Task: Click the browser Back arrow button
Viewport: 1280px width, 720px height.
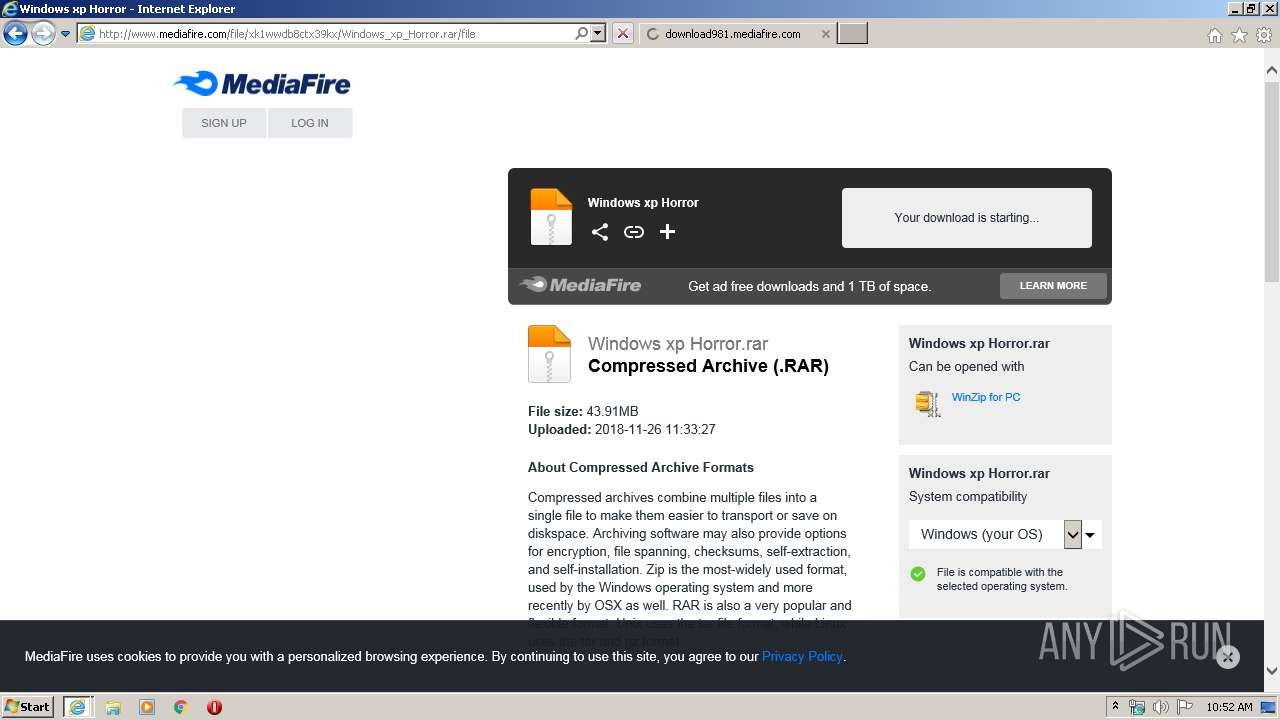Action: [x=15, y=34]
